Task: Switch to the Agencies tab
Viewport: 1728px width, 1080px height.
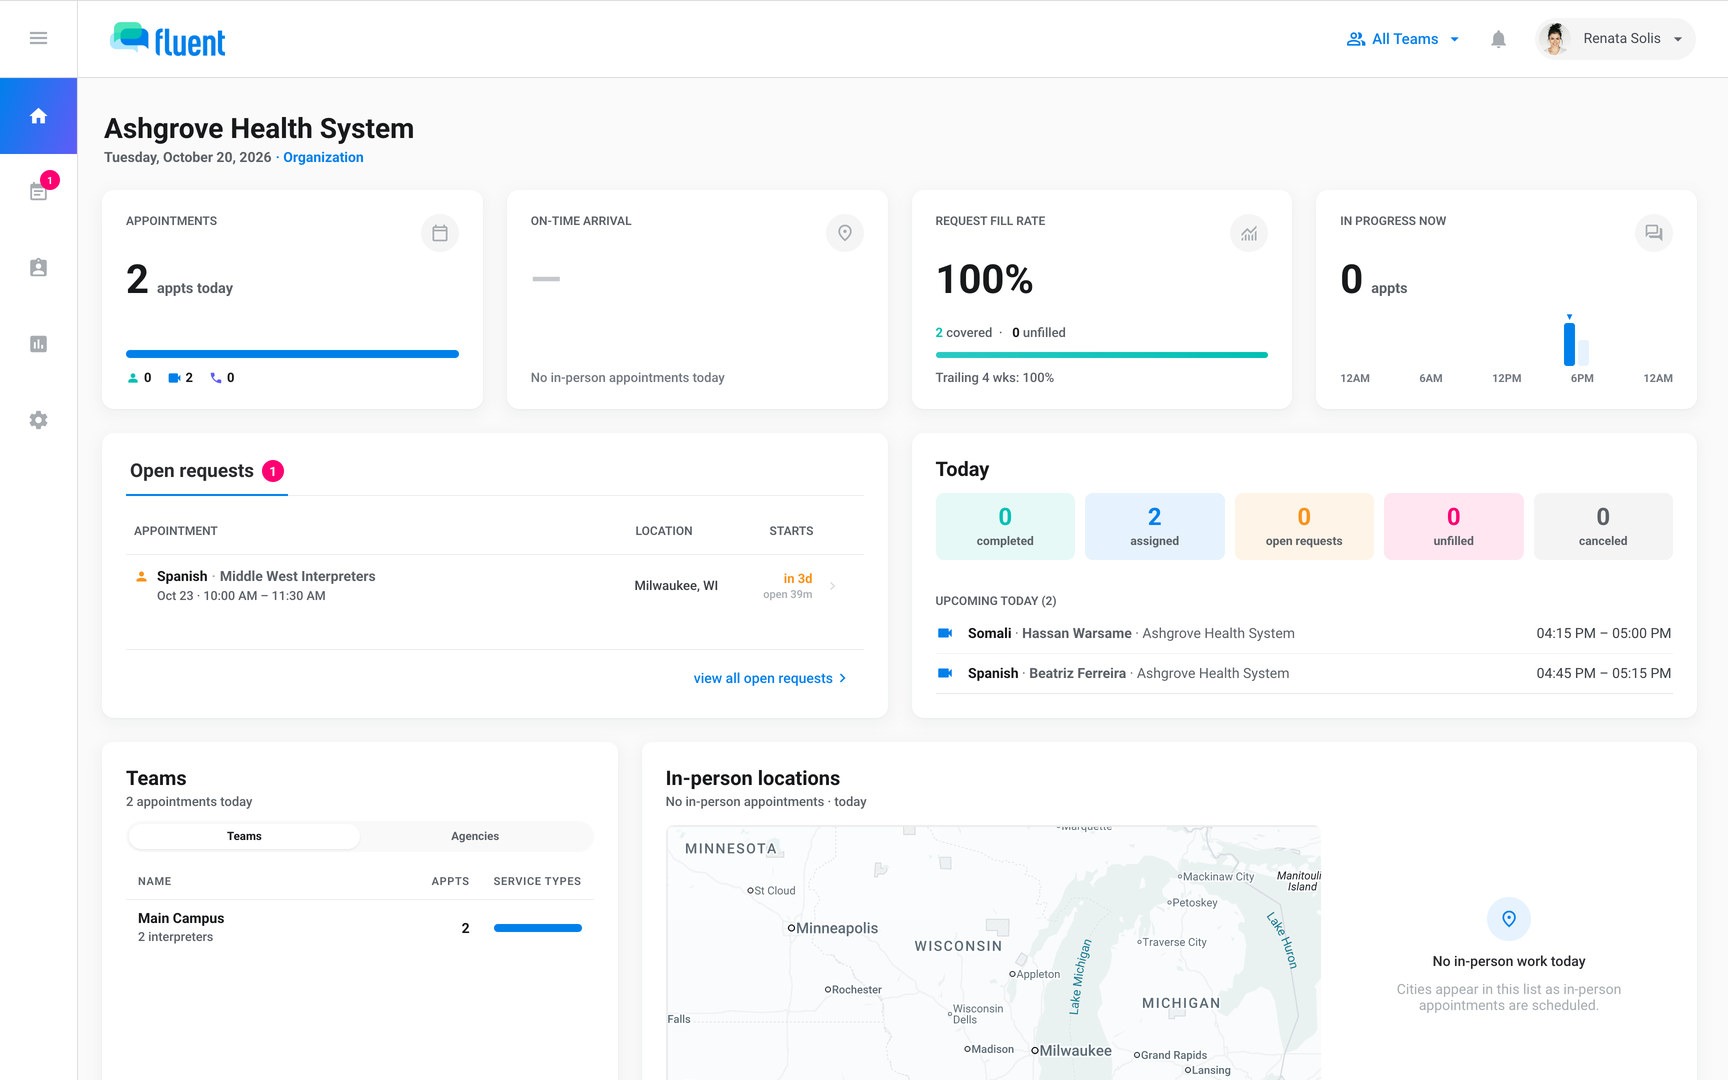Action: [x=475, y=836]
